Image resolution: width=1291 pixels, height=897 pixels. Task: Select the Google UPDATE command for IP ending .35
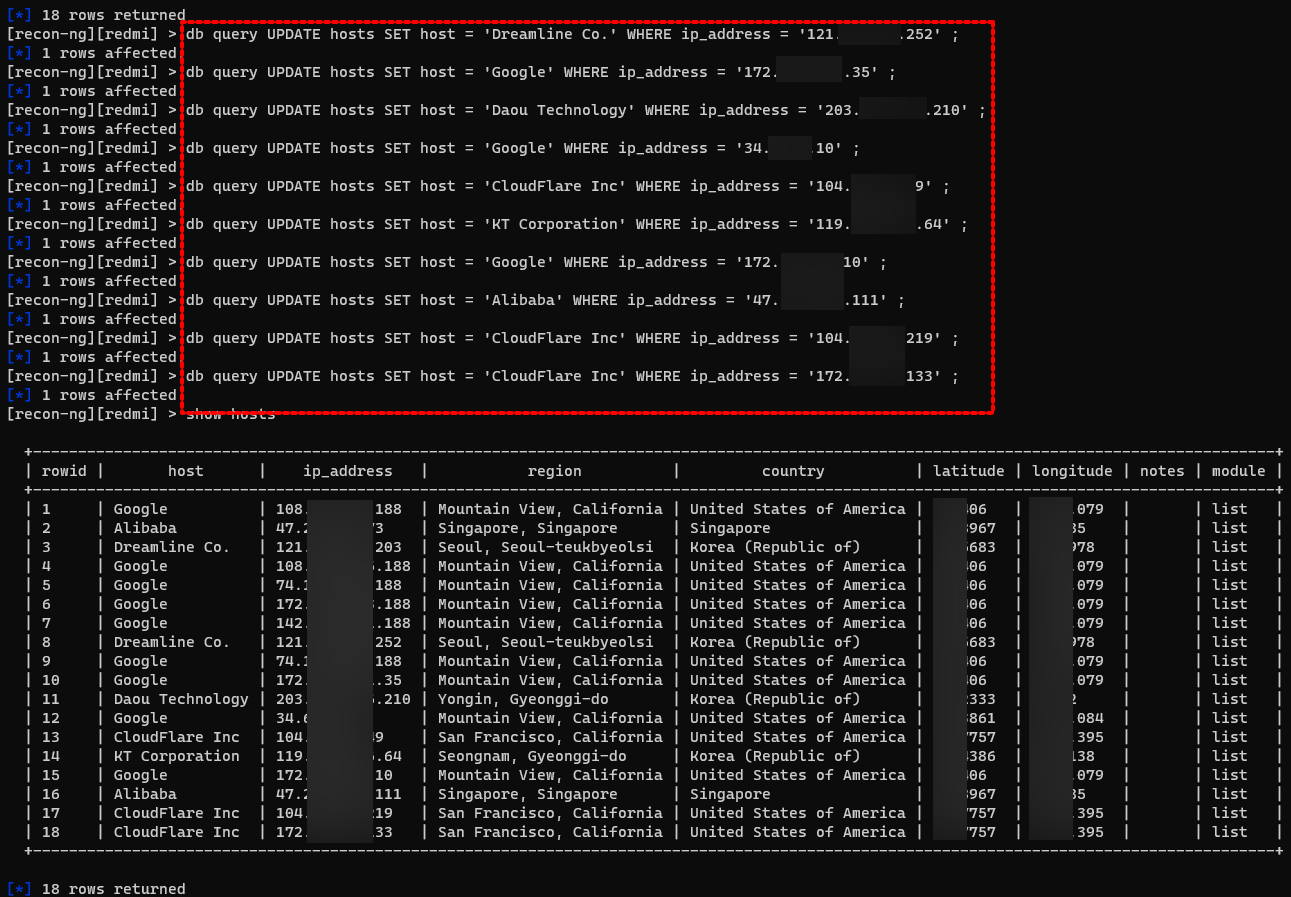click(541, 72)
